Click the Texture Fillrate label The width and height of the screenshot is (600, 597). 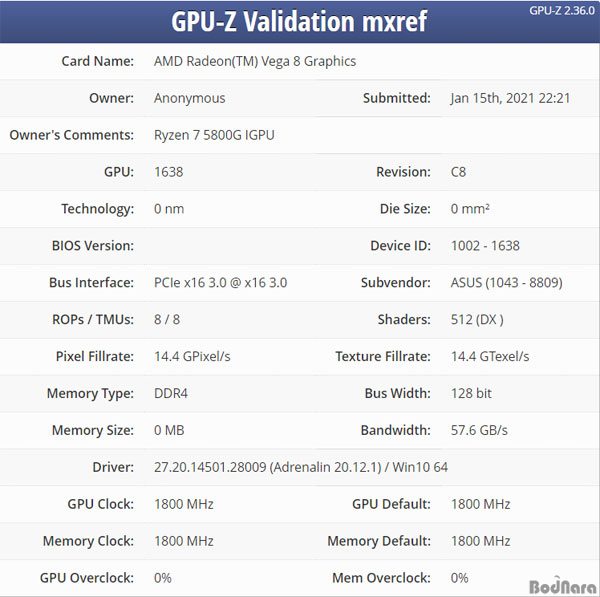(383, 357)
